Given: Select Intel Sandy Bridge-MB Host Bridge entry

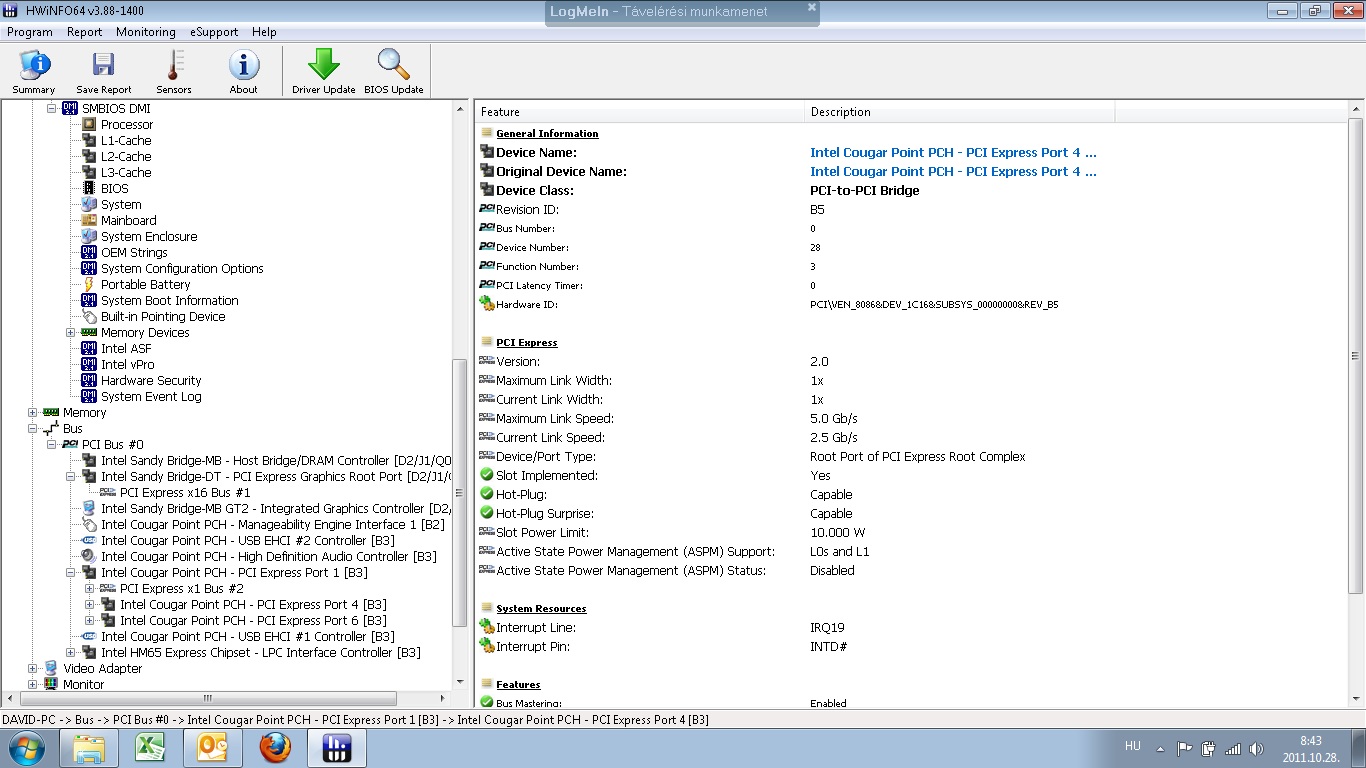Looking at the screenshot, I should (x=276, y=460).
